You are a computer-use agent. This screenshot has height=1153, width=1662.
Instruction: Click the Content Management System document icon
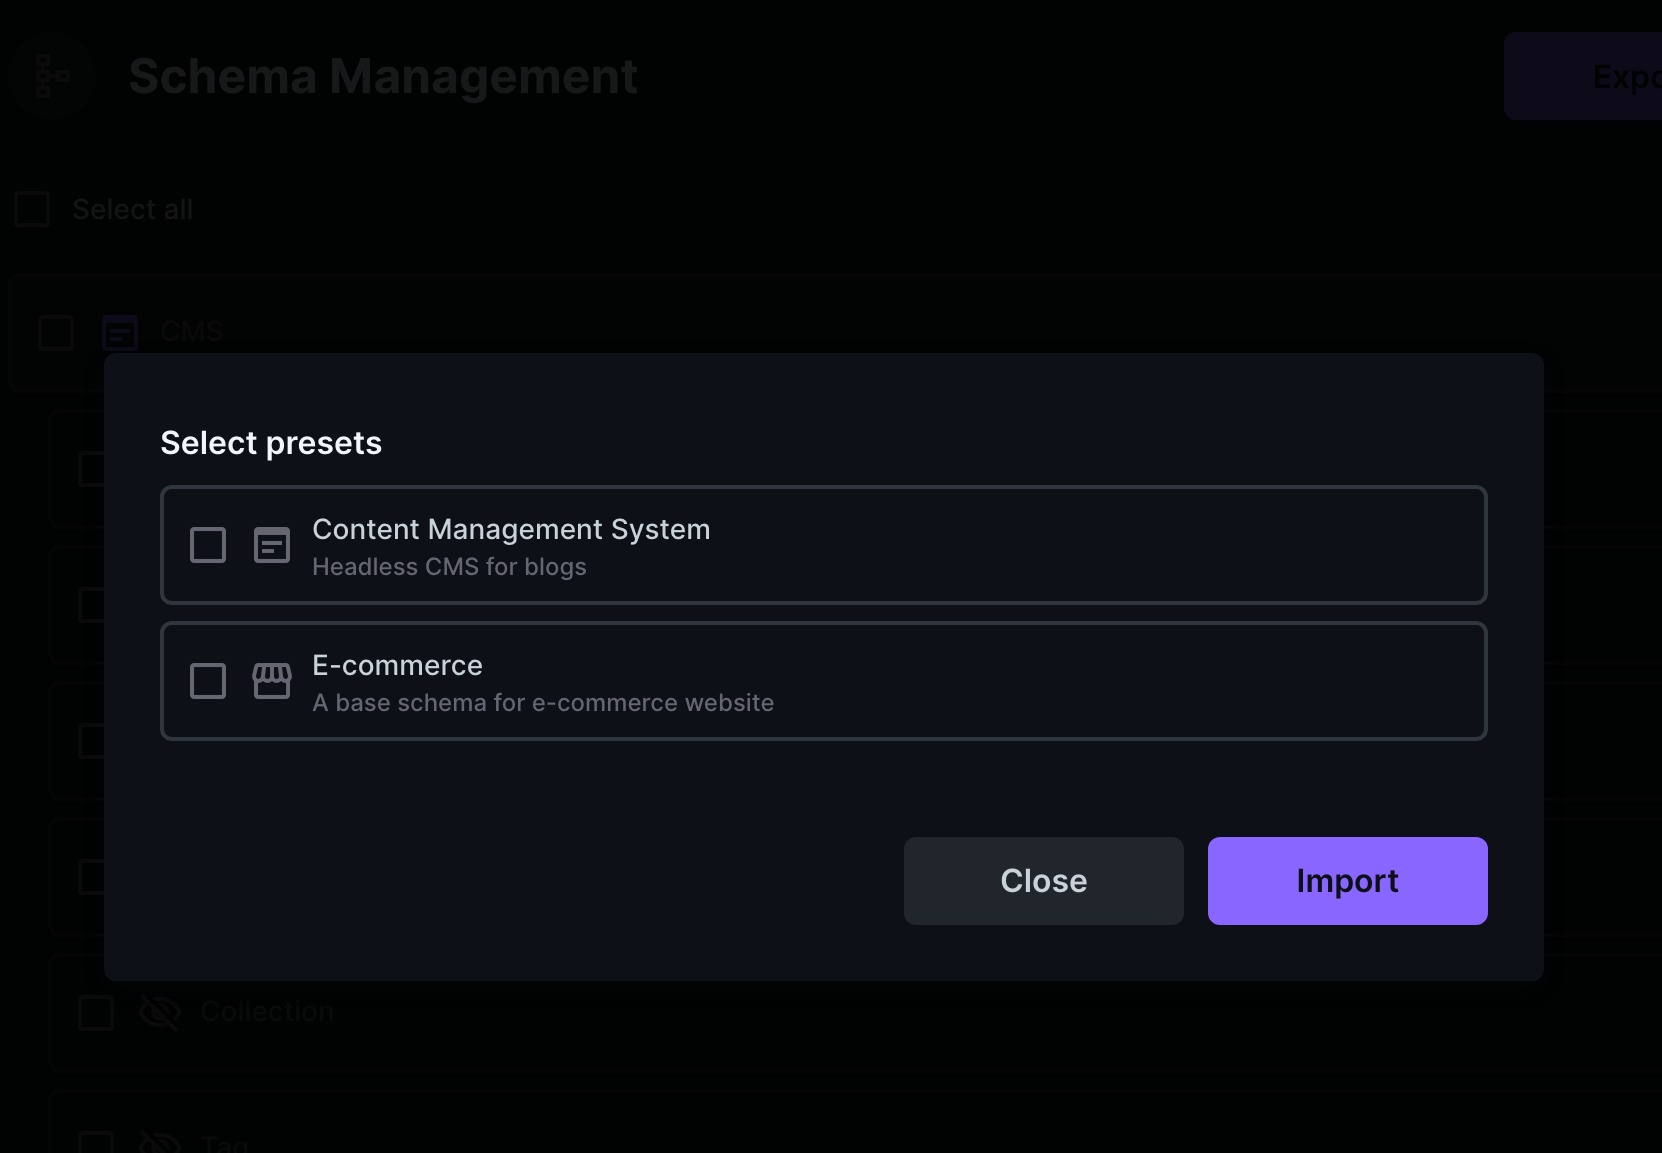pyautogui.click(x=272, y=545)
